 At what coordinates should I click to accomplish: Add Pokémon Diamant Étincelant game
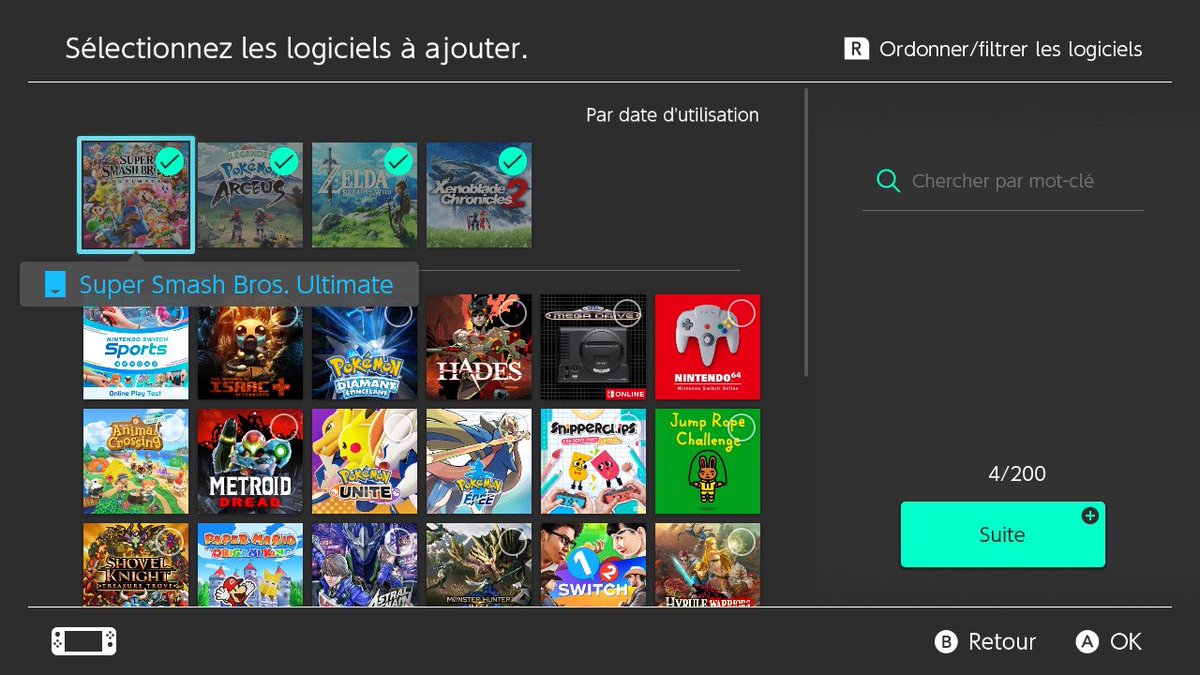[365, 347]
